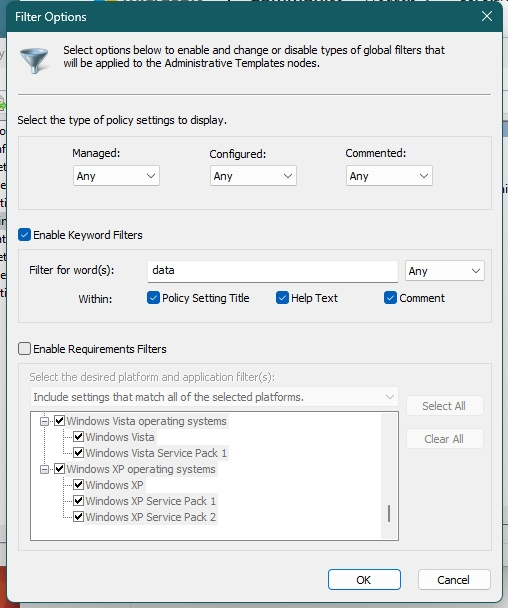Toggle Windows XP Service Pack 2 checkbox
The image size is (508, 608).
pos(78,516)
